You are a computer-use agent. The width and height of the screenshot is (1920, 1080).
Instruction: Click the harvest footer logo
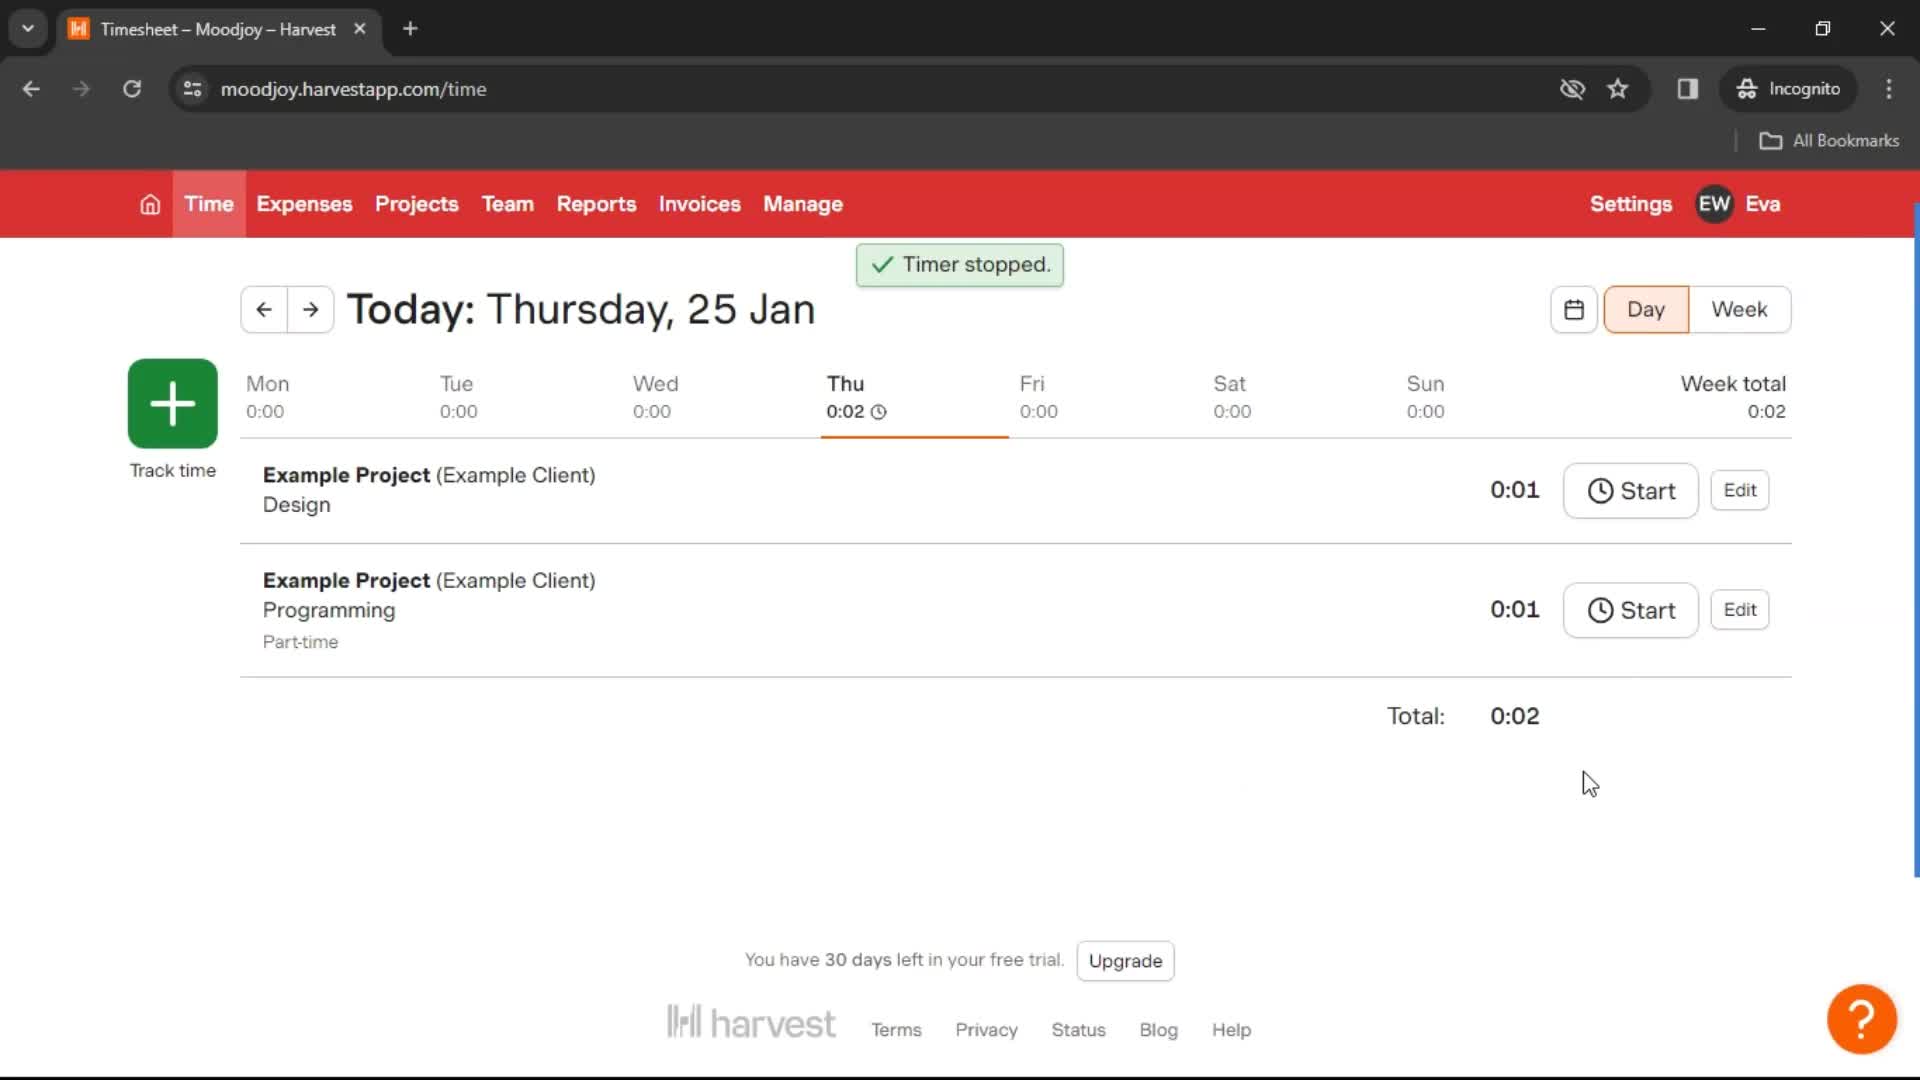click(751, 1023)
